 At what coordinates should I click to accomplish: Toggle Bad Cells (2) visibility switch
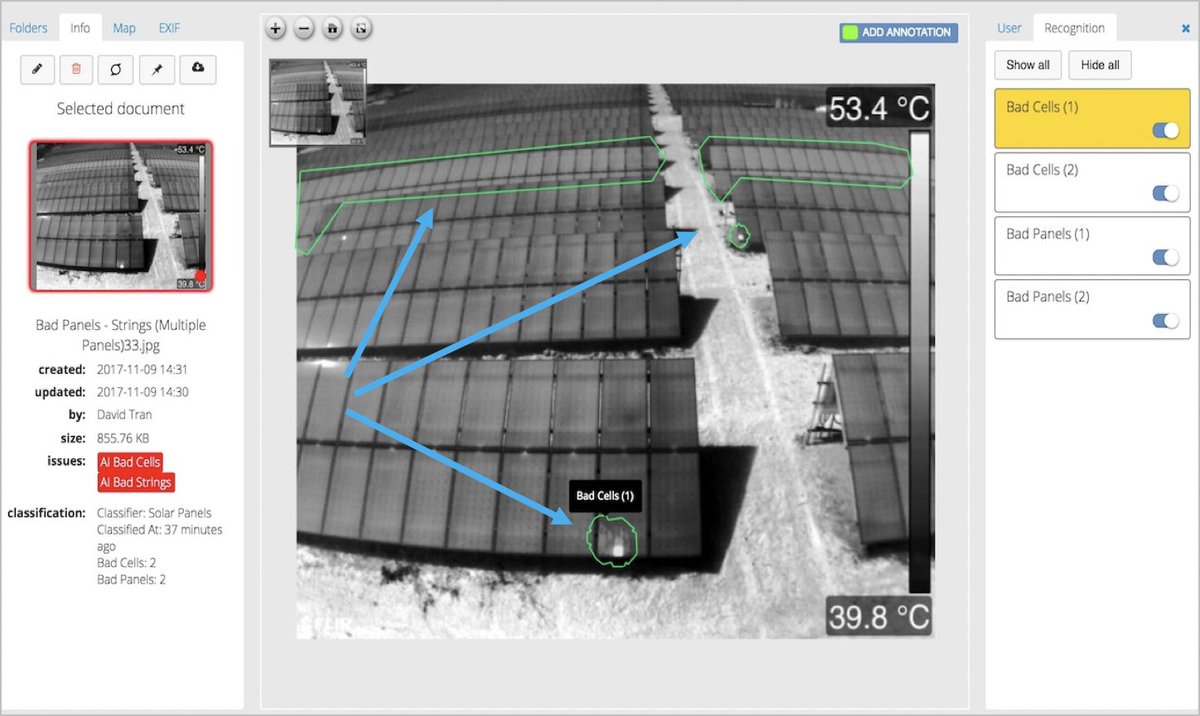pyautogui.click(x=1165, y=194)
